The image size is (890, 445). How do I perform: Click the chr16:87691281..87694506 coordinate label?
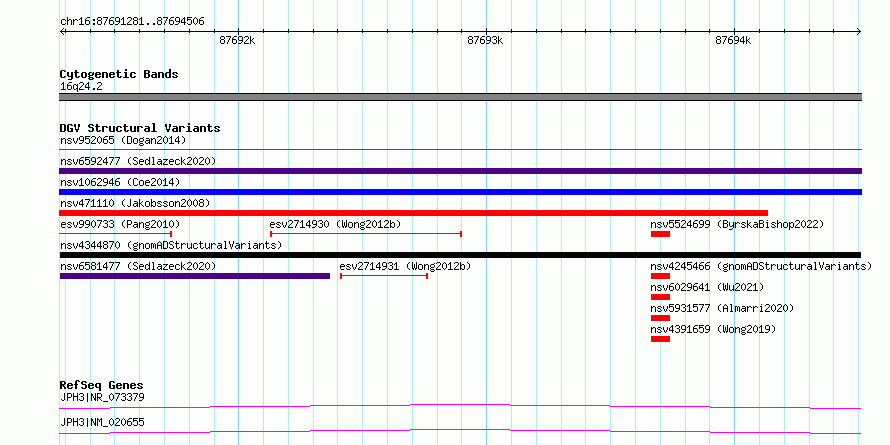pos(132,22)
